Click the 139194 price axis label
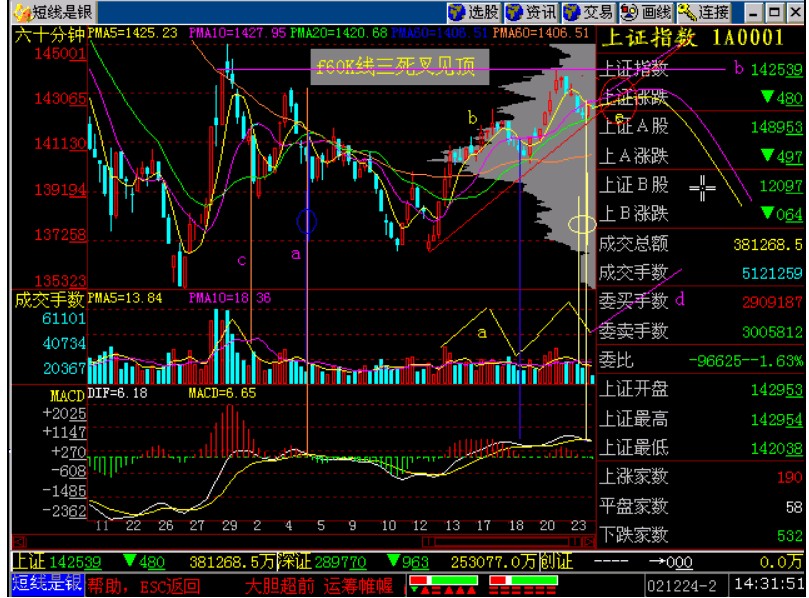The height and width of the screenshot is (598, 809). click(x=60, y=190)
